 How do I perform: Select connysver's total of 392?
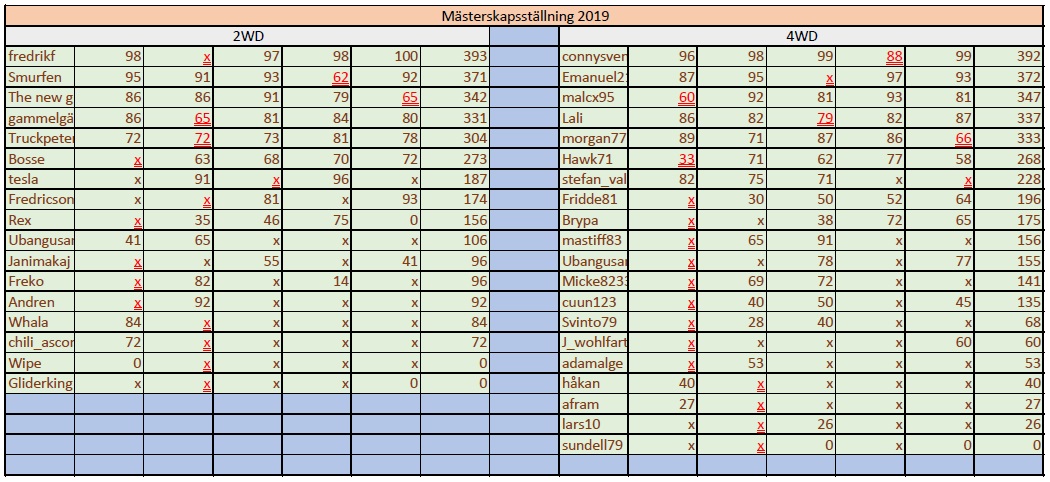[1009, 57]
